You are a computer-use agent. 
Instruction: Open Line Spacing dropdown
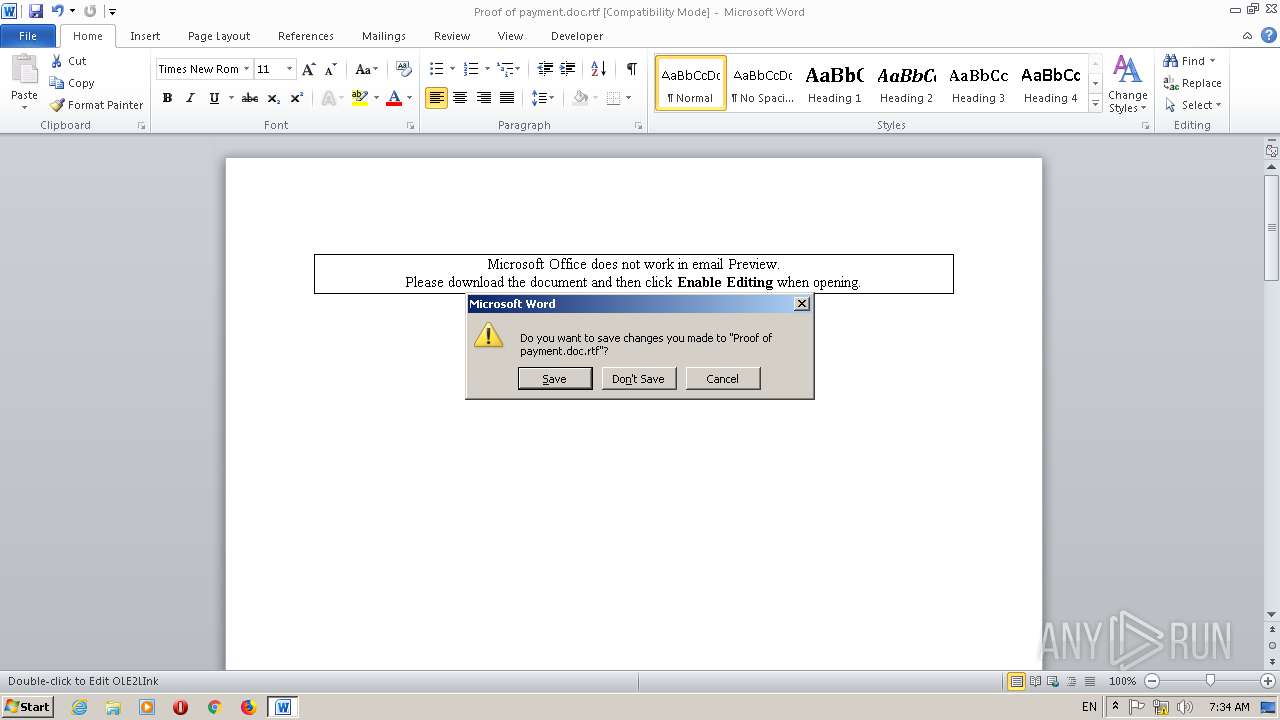coord(543,98)
